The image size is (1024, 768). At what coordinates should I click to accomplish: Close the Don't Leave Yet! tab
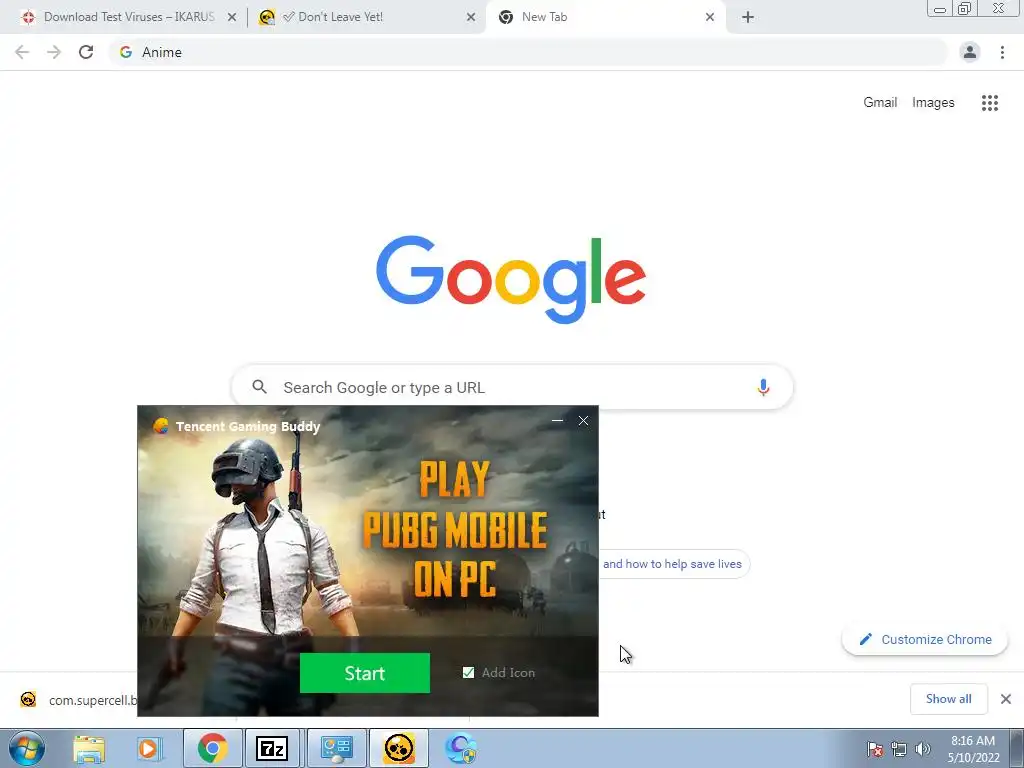pos(471,18)
